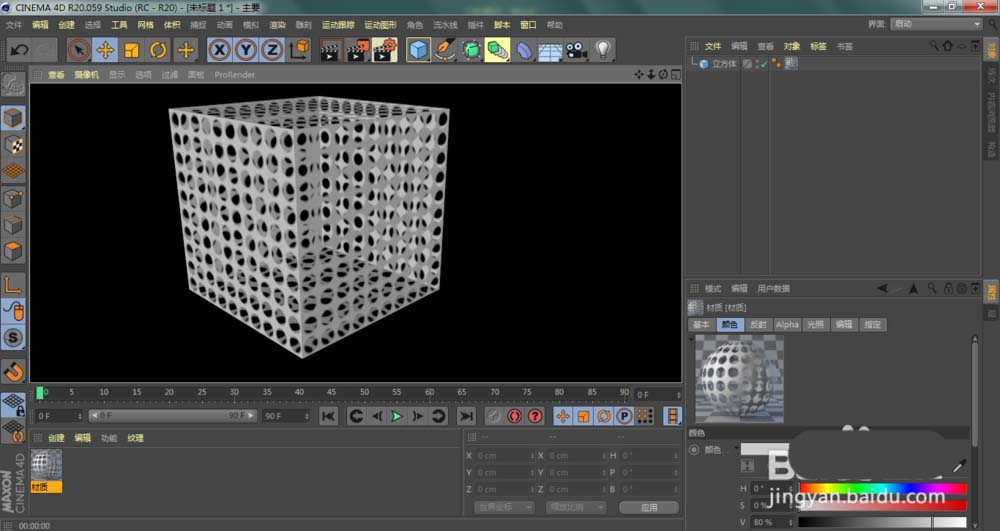1000x531 pixels.
Task: Click the Pen spline tool icon
Action: pyautogui.click(x=445, y=49)
